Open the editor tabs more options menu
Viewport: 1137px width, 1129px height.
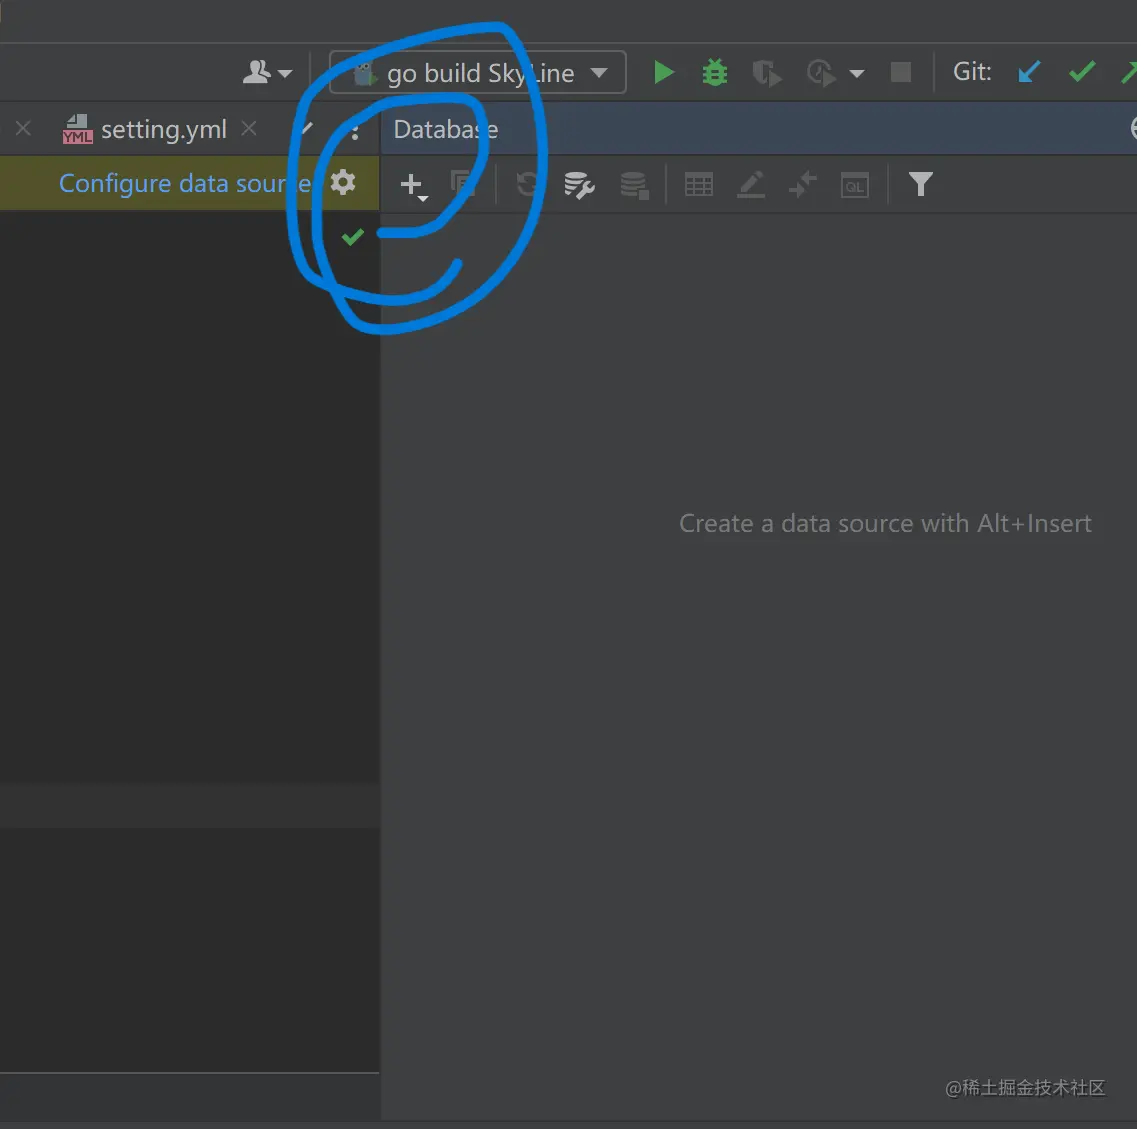coord(355,131)
